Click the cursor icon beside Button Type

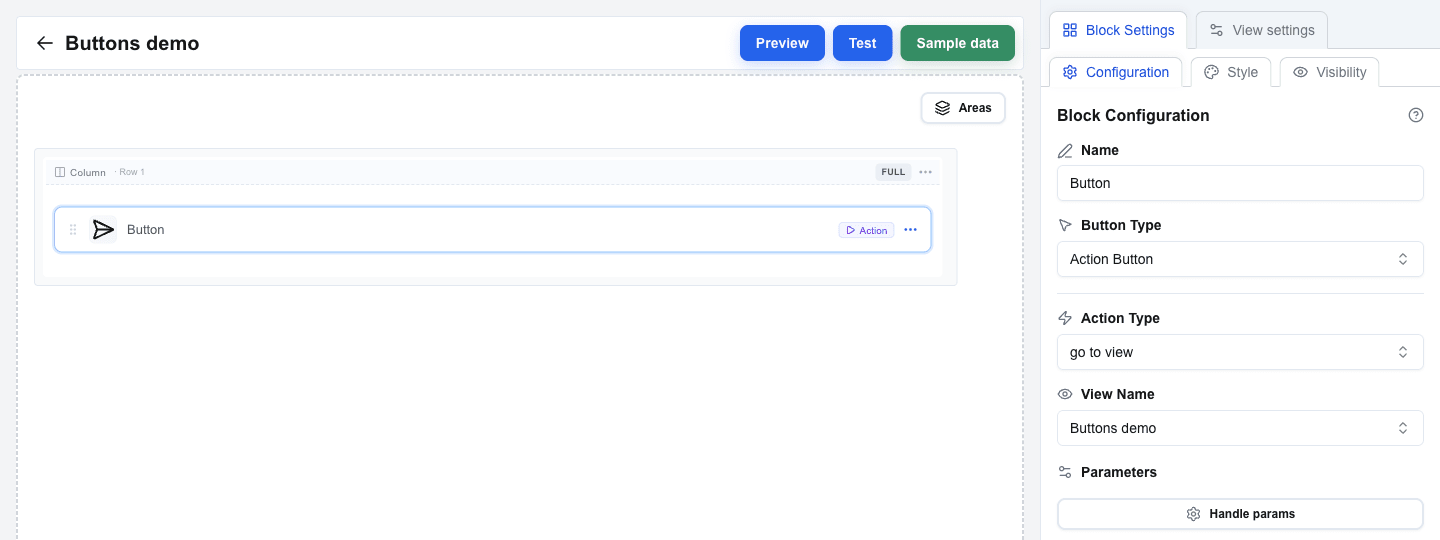(1065, 225)
